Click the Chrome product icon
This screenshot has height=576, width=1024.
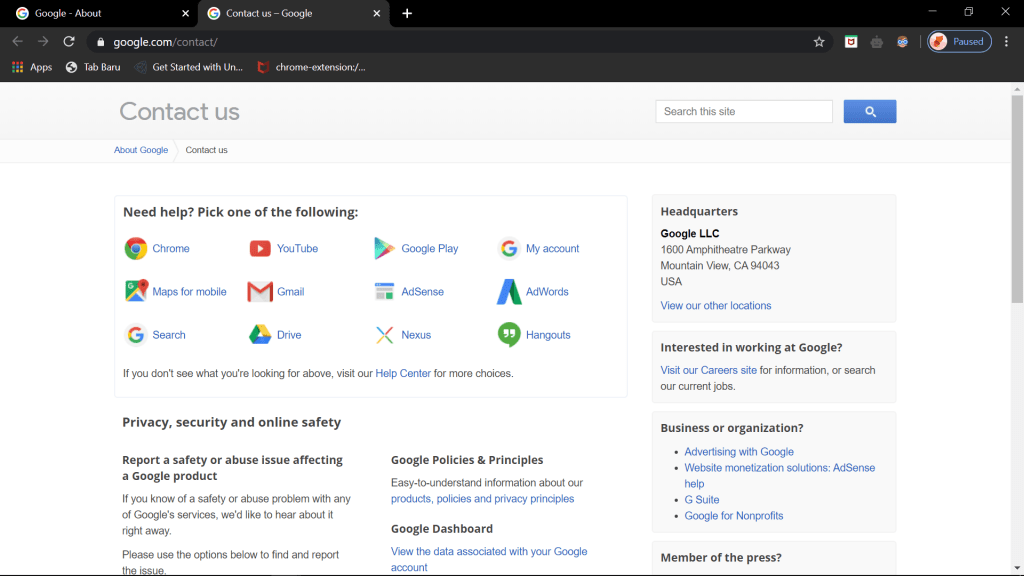tap(136, 249)
